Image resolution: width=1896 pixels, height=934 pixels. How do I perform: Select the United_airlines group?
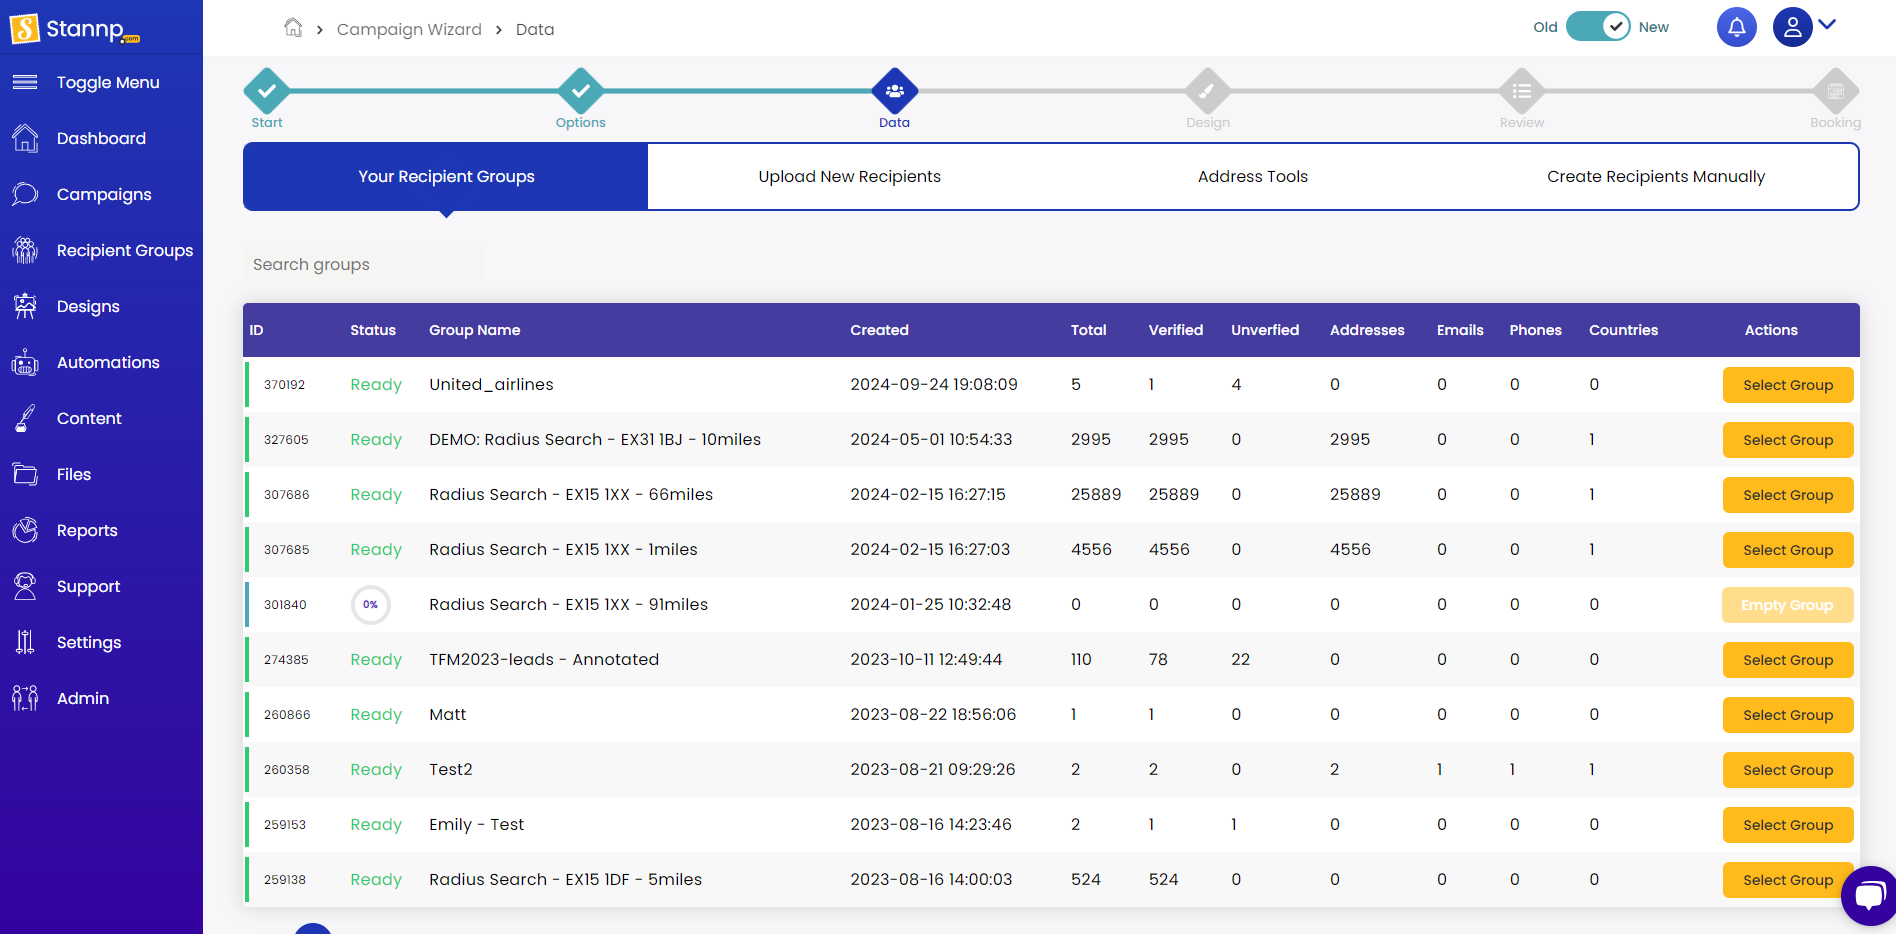[x=1787, y=385]
